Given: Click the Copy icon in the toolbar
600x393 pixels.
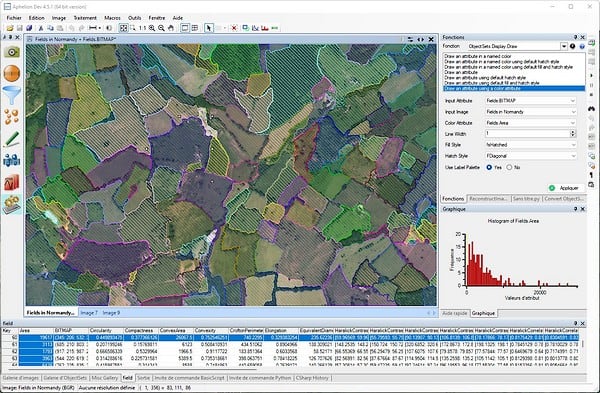Looking at the screenshot, I should pos(51,28).
